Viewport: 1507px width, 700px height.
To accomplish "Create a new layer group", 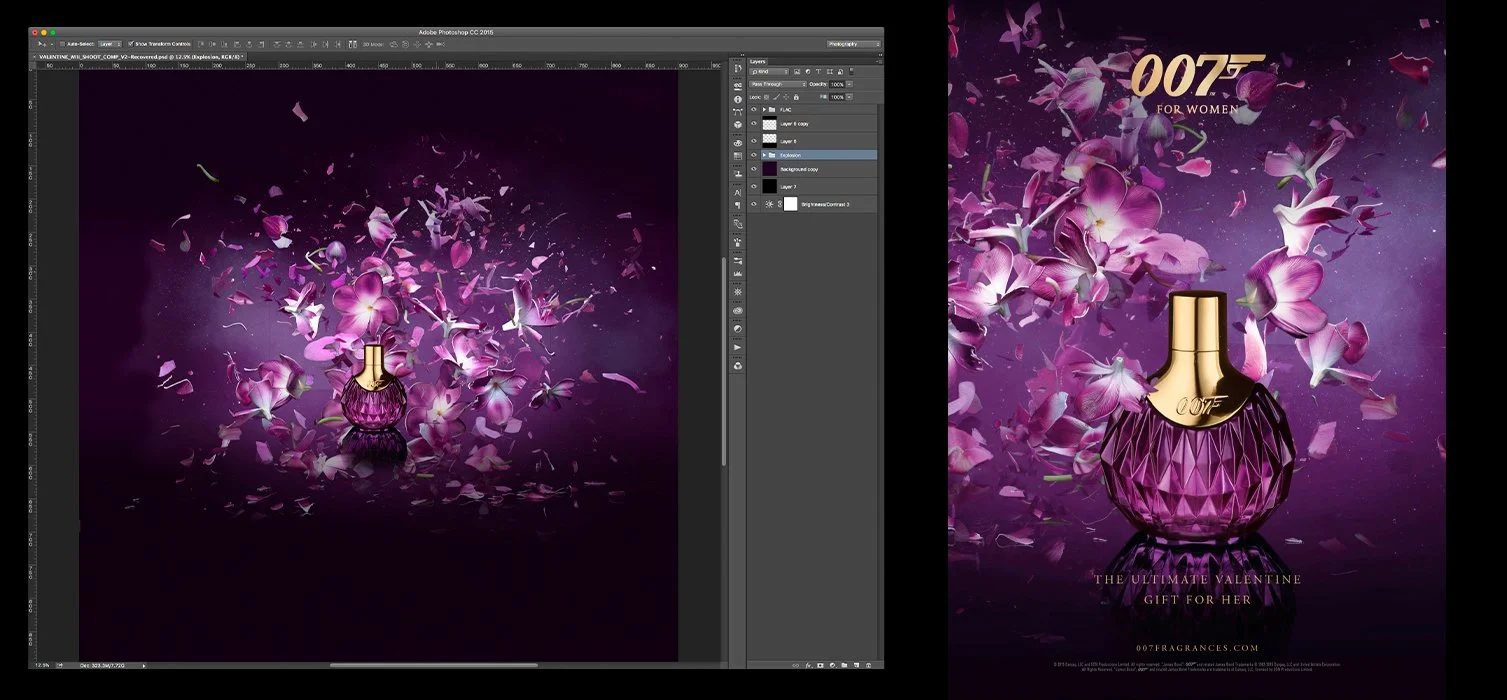I will tap(844, 665).
